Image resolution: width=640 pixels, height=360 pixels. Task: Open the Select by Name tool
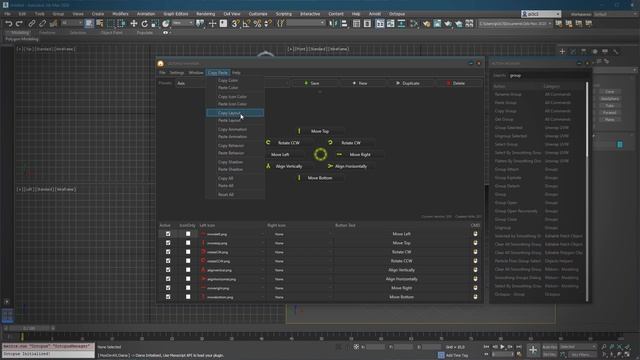pyautogui.click(x=100, y=24)
